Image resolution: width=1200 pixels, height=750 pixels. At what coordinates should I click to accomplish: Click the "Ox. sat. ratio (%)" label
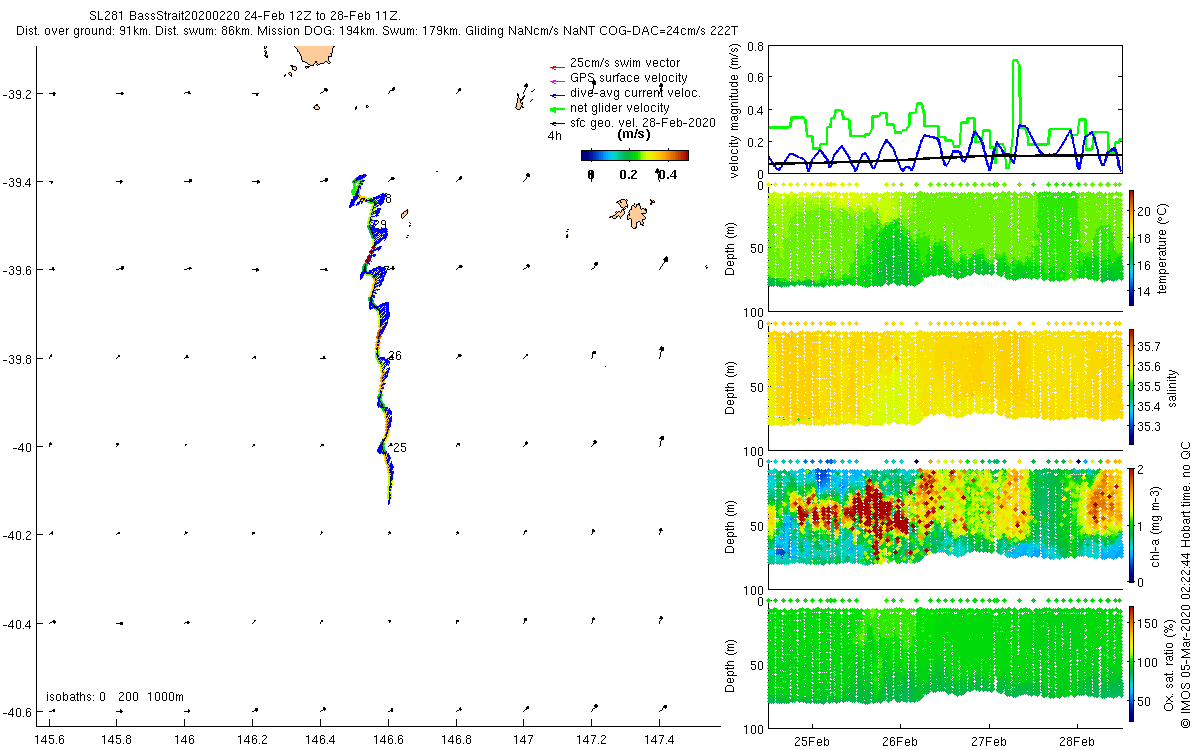[x=1171, y=664]
